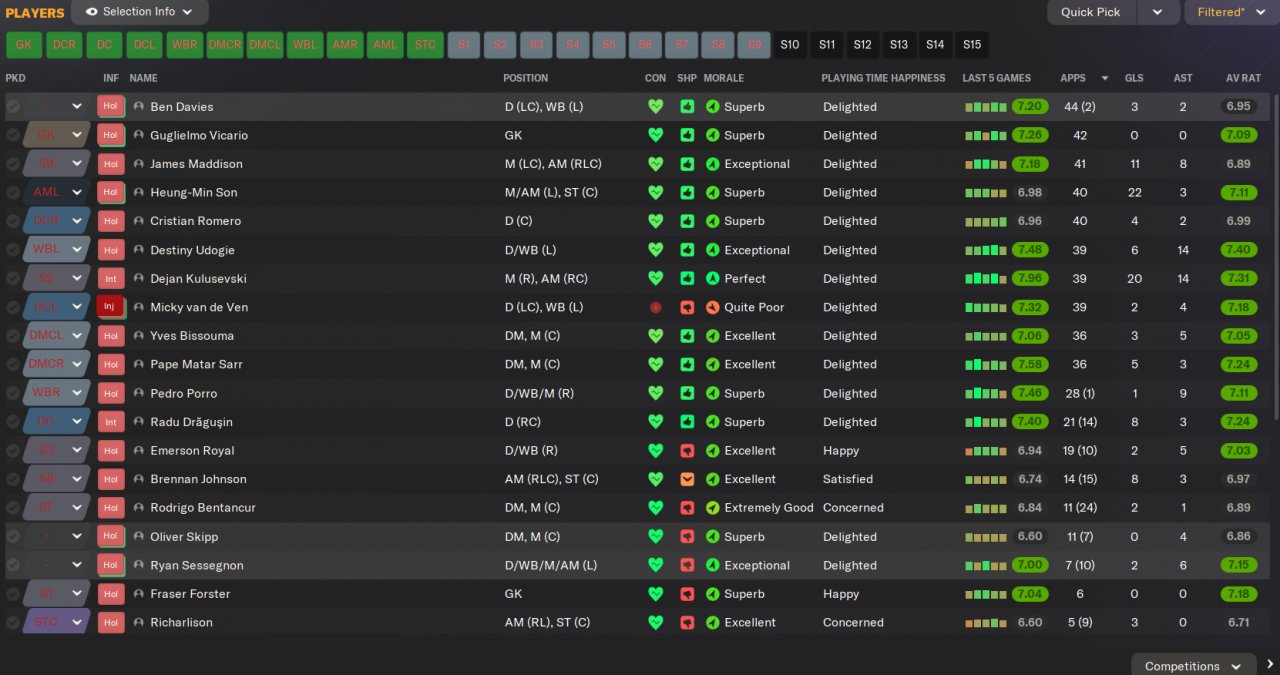Select substitute slot S1
Viewport: 1280px width, 675px height.
tap(464, 45)
